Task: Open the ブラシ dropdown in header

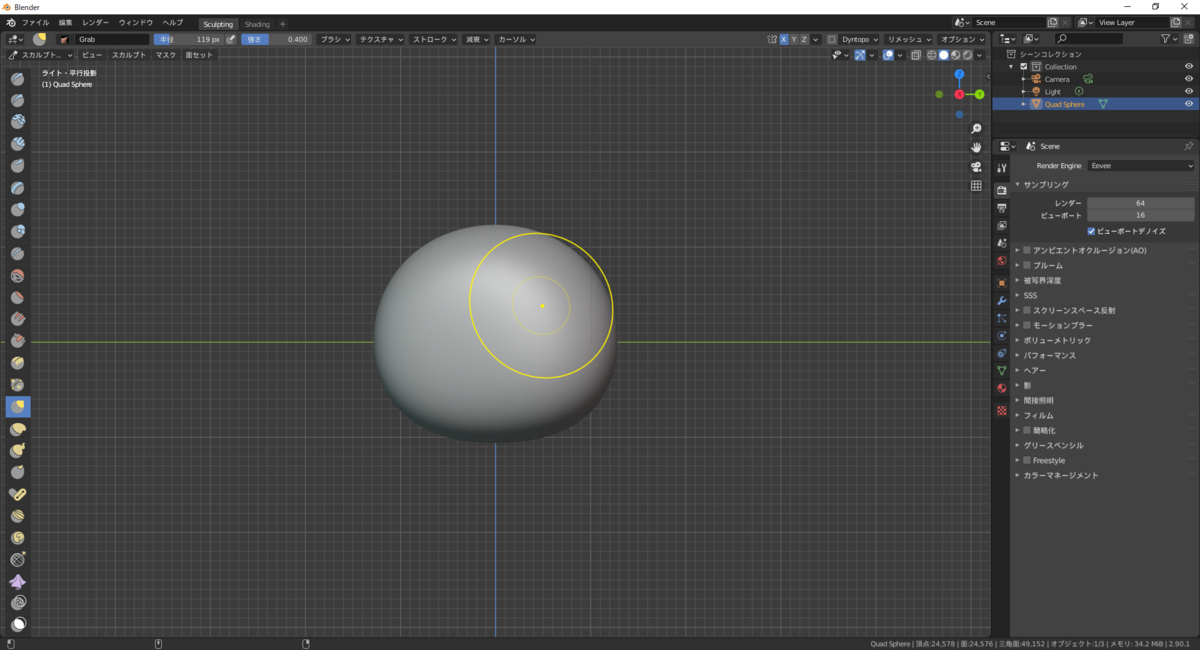Action: 334,40
